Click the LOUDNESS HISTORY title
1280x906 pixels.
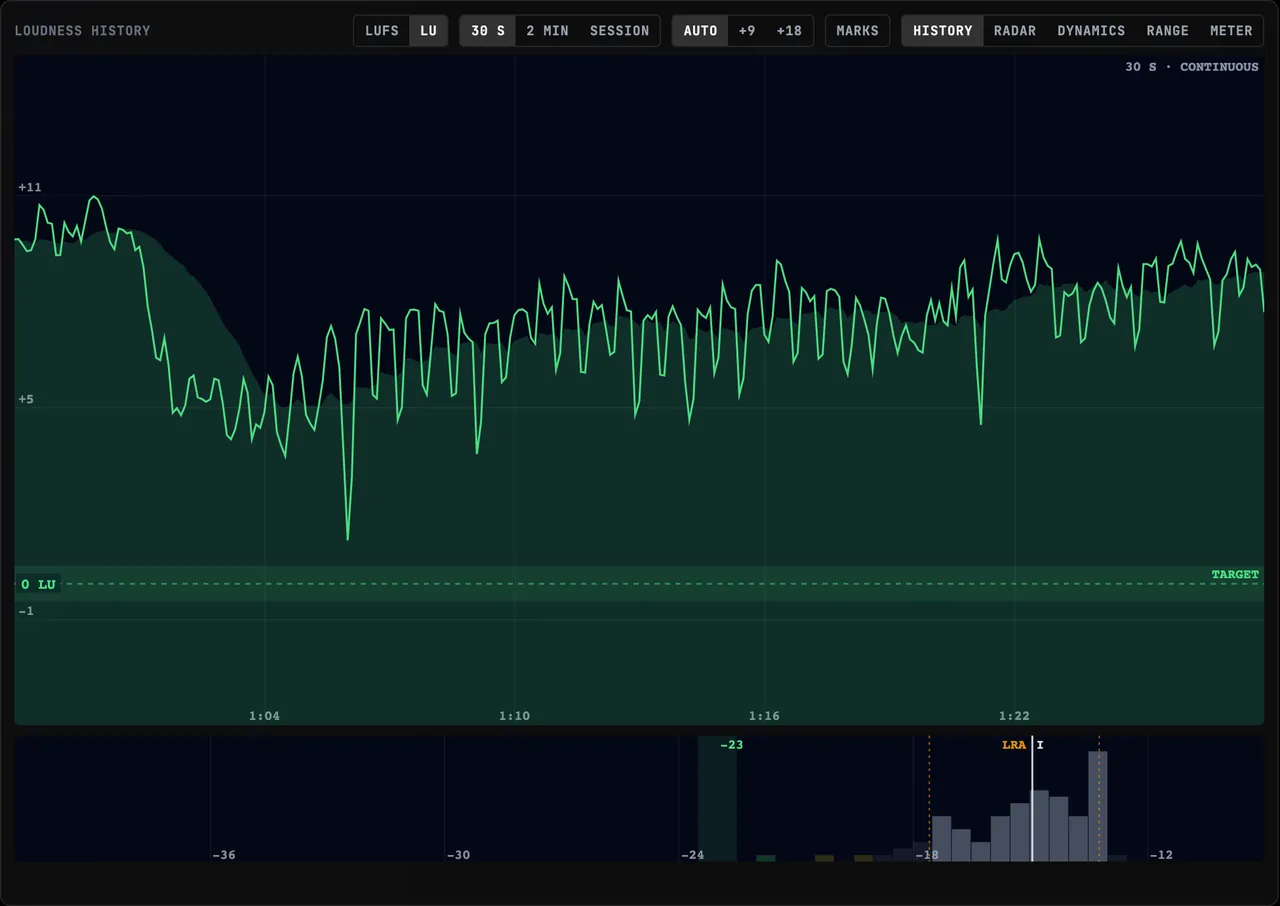[82, 31]
